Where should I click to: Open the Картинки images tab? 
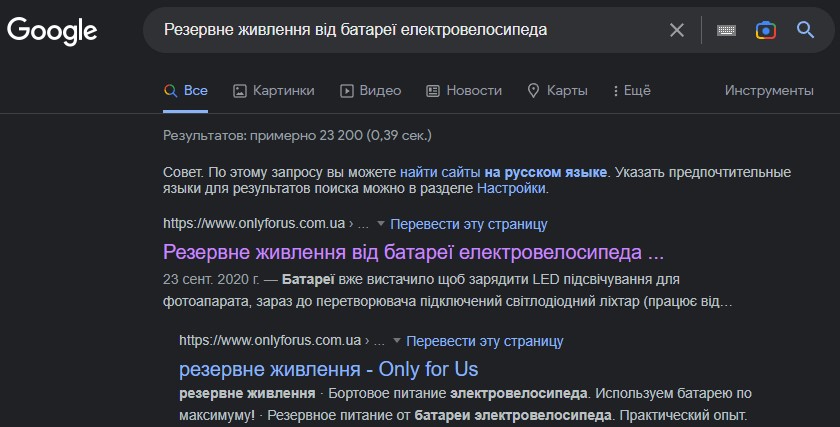pyautogui.click(x=273, y=90)
